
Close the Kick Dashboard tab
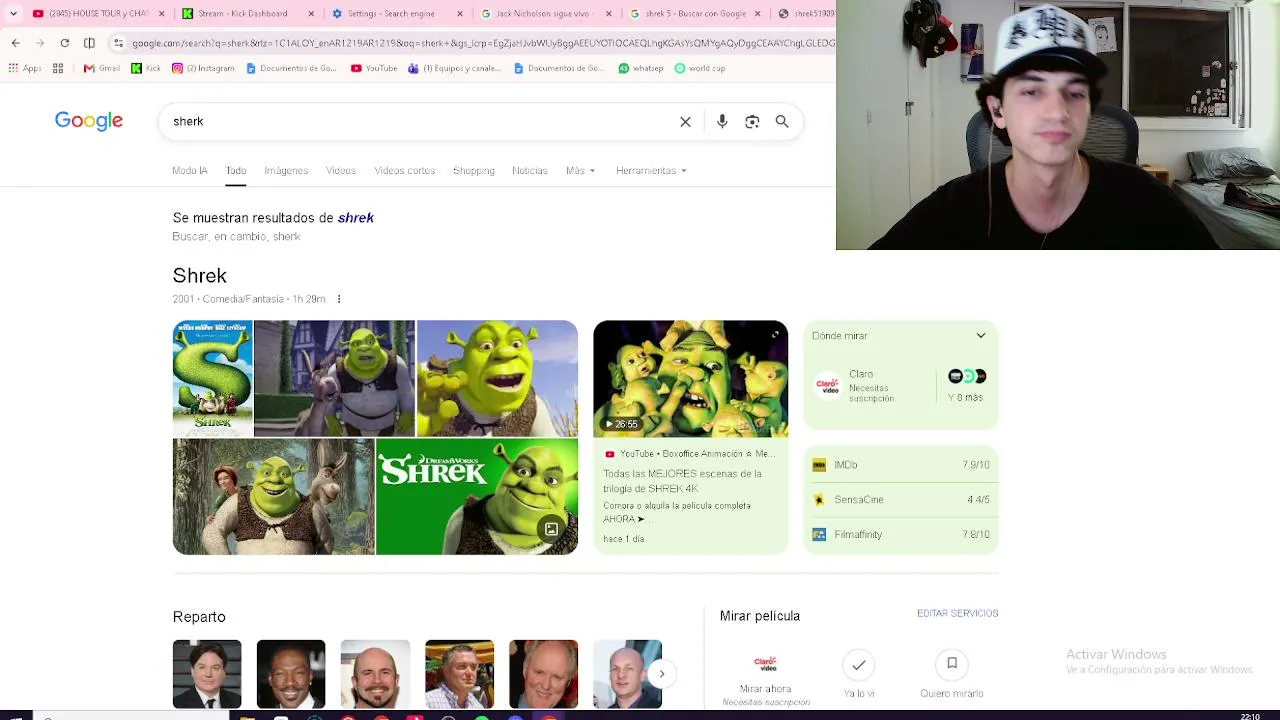pyautogui.click(x=311, y=14)
